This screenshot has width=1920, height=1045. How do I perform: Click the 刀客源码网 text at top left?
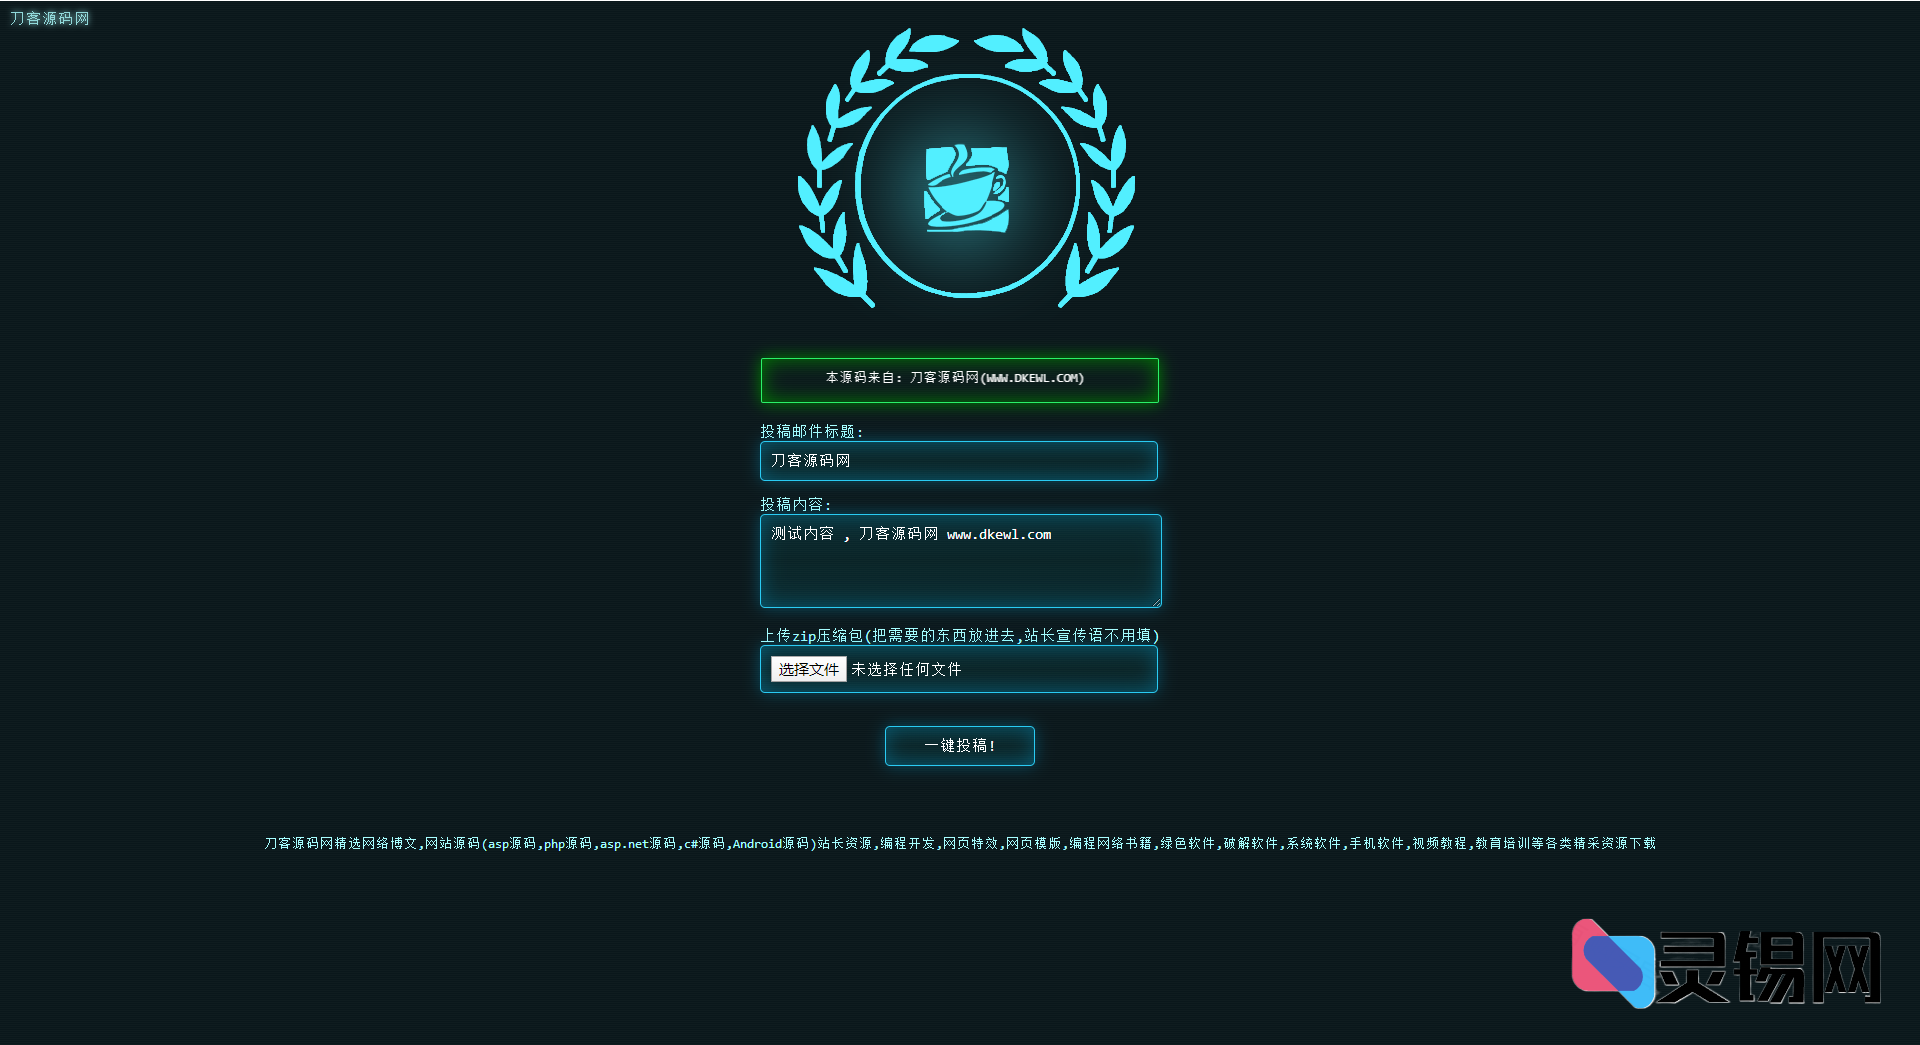pos(50,18)
